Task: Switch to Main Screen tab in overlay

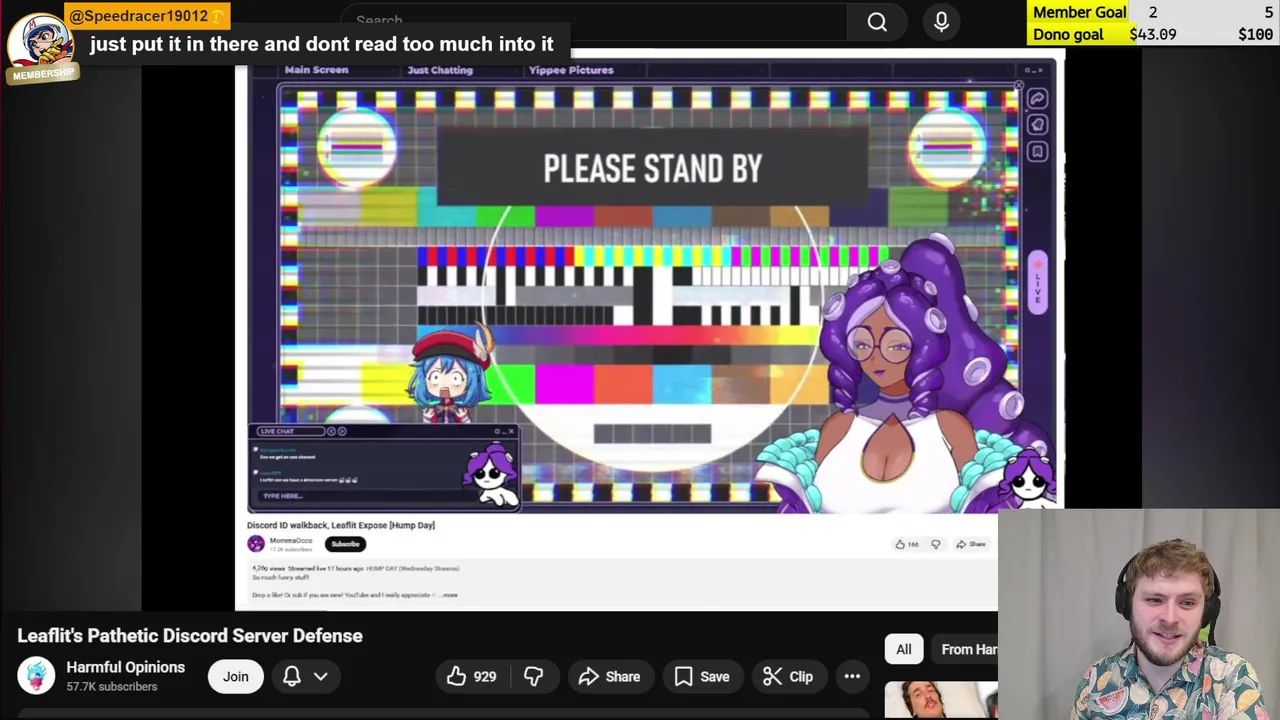Action: 316,70
